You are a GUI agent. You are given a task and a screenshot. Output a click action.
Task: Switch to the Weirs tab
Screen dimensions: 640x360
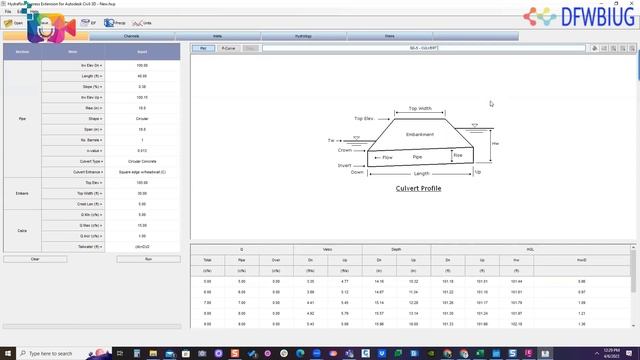pos(389,36)
